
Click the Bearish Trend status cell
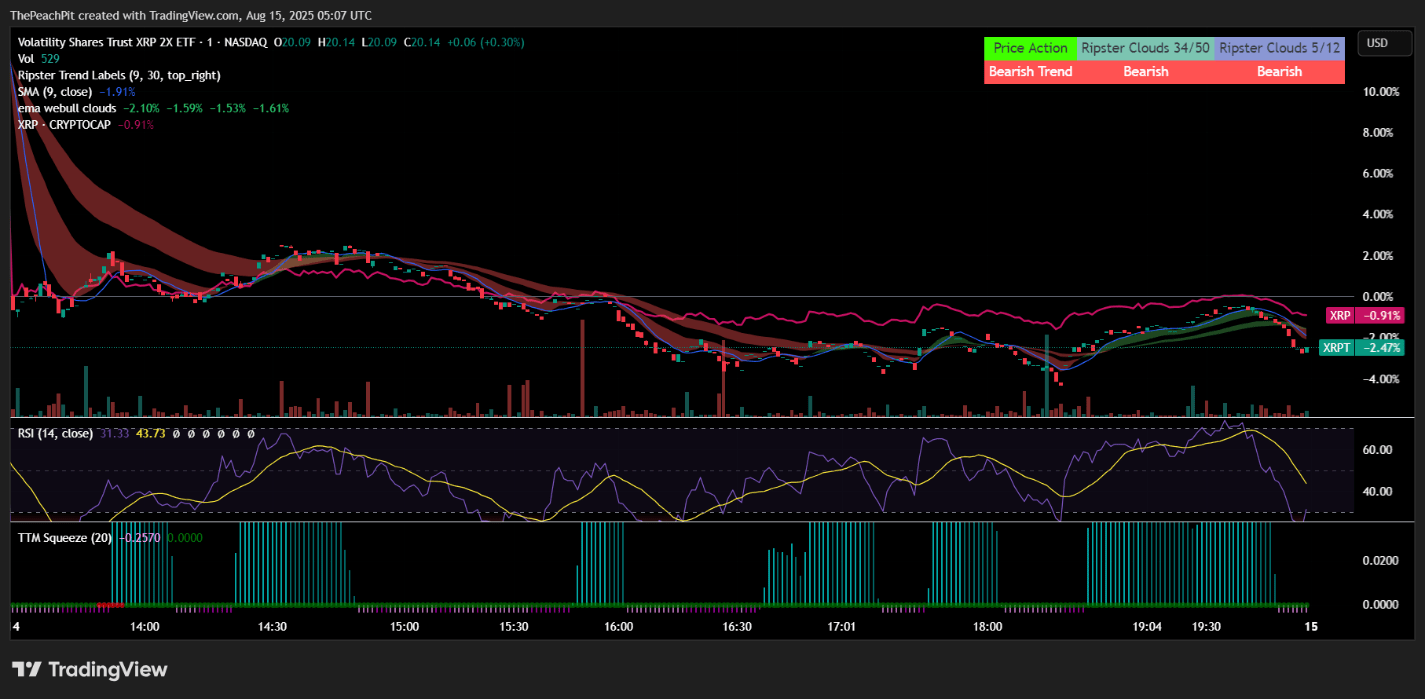point(1030,71)
